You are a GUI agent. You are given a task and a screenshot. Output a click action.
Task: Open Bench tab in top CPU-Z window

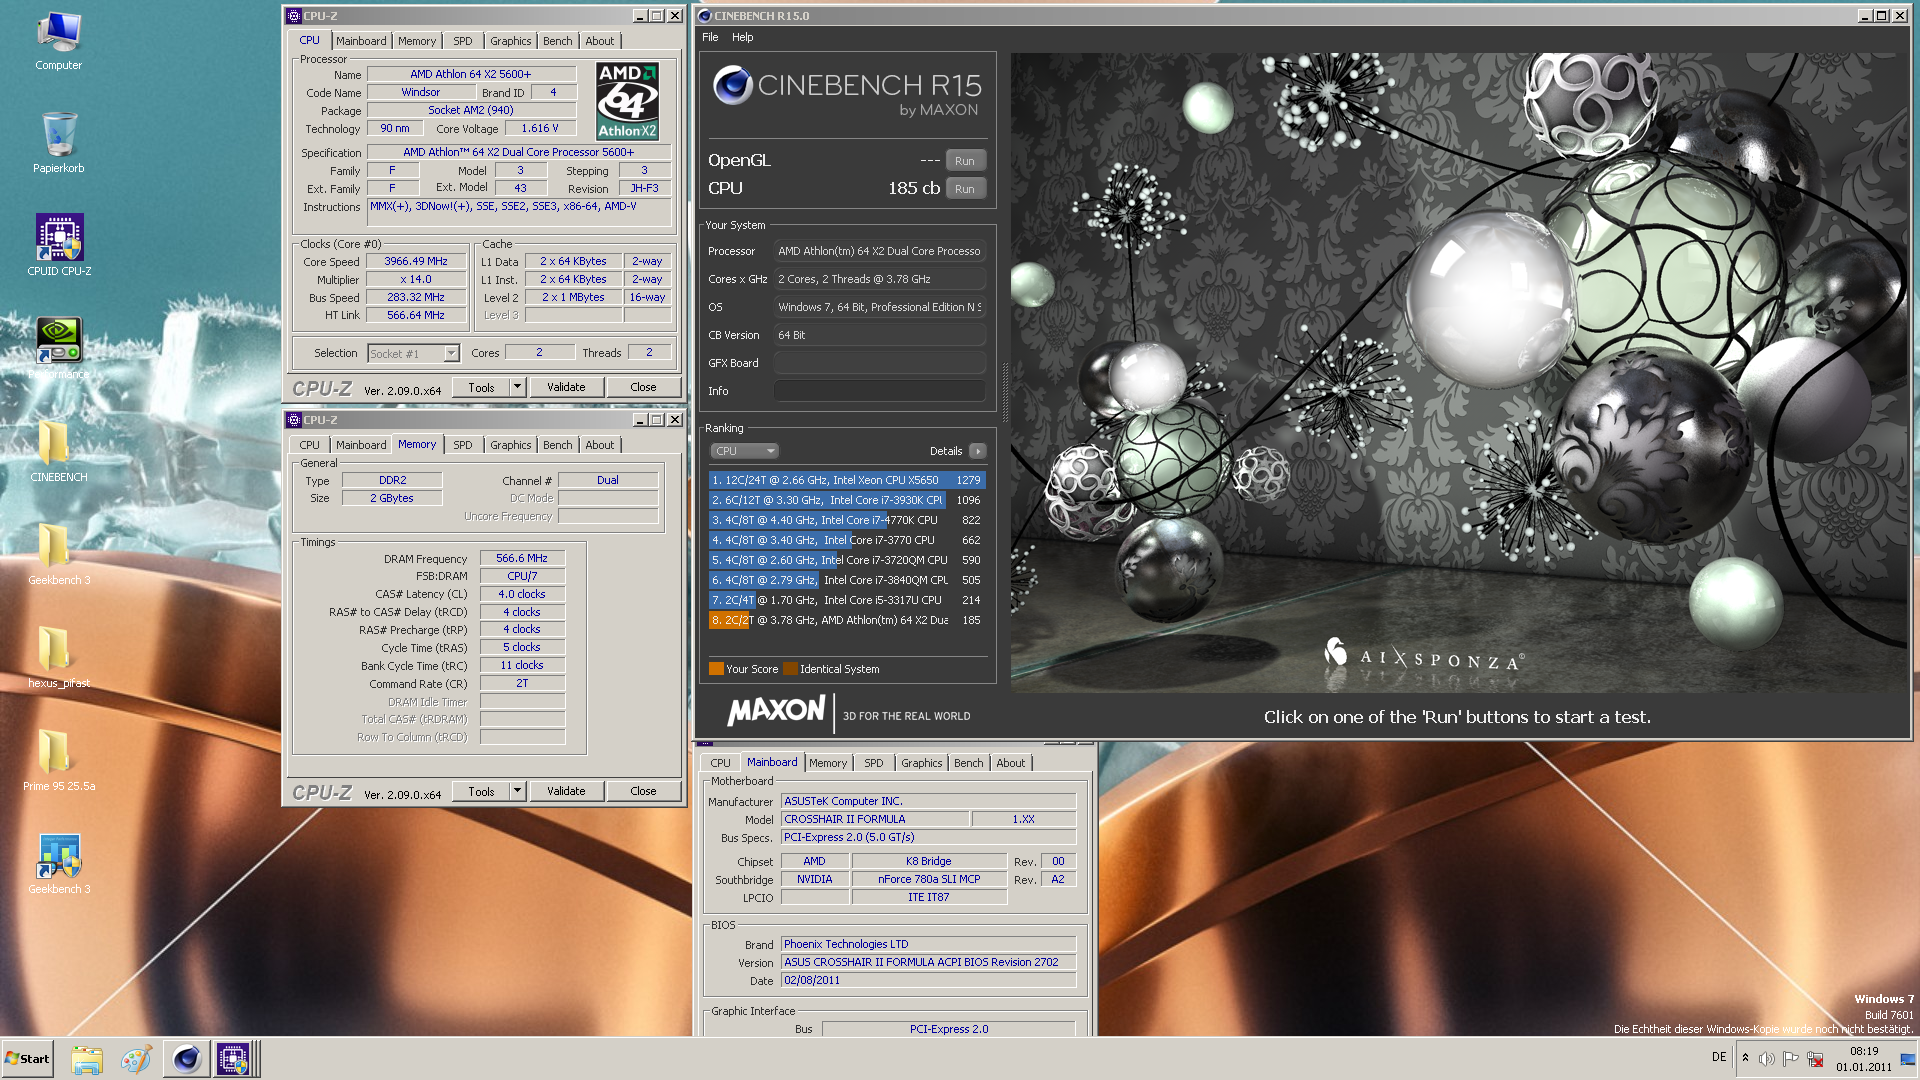(558, 41)
